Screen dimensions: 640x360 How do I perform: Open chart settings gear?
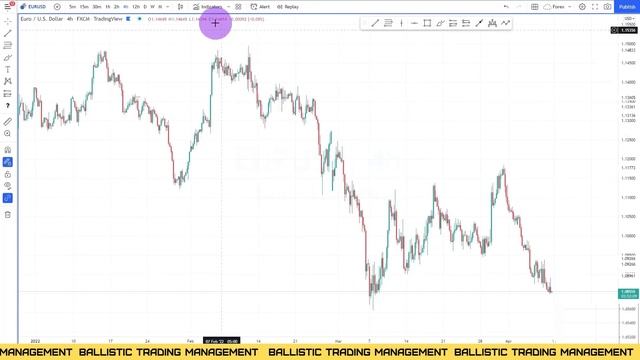[582, 7]
